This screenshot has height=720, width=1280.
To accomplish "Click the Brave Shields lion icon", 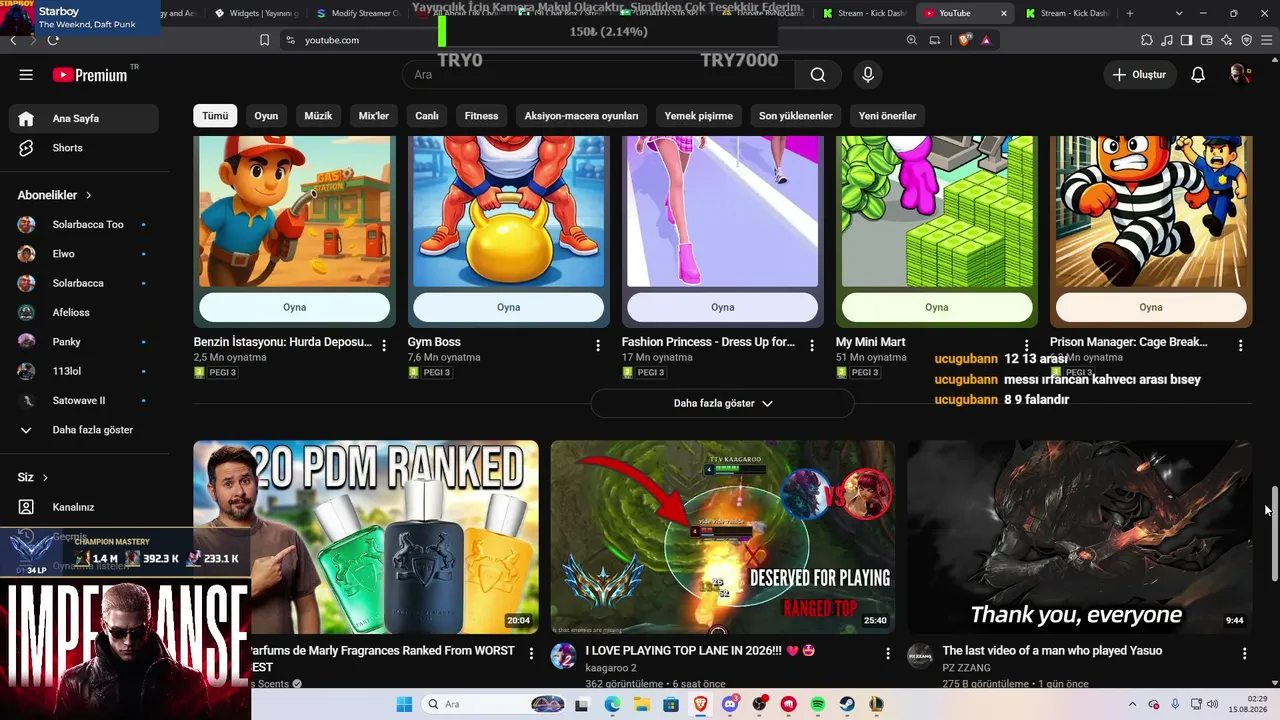I will point(964,40).
